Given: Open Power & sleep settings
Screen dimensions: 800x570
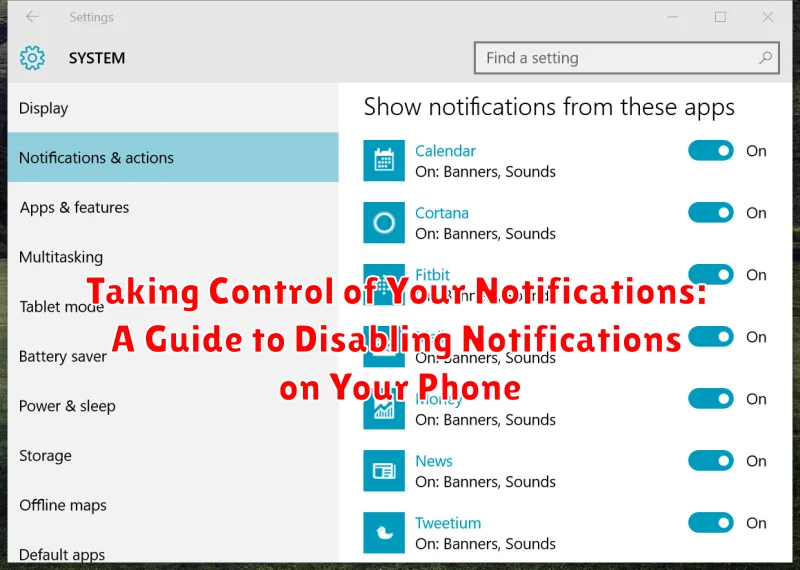Looking at the screenshot, I should point(173,406).
